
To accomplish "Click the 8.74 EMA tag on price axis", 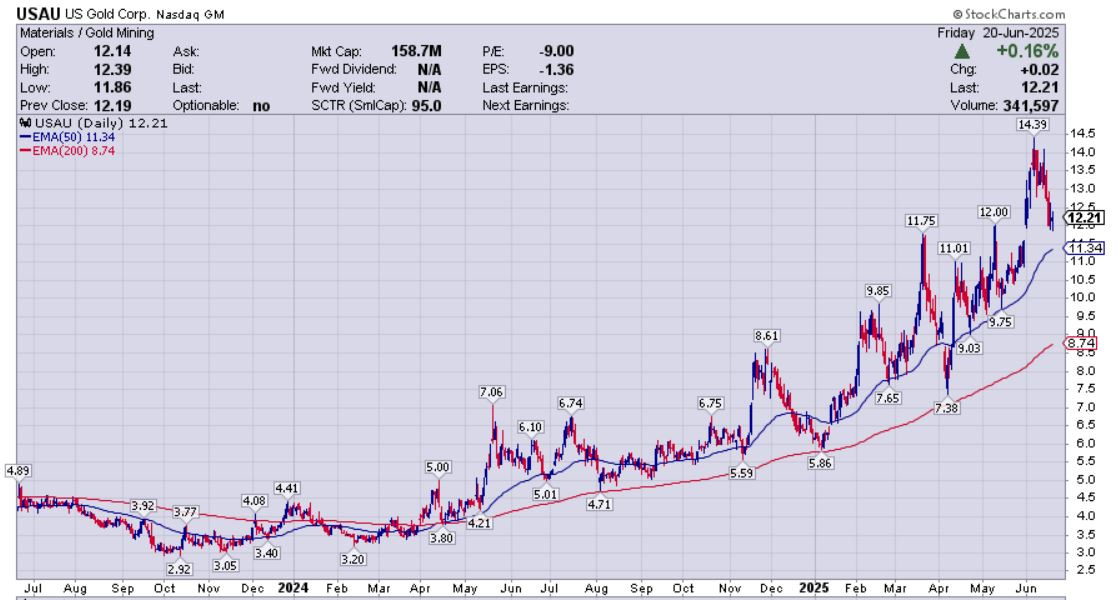I will tap(1082, 343).
